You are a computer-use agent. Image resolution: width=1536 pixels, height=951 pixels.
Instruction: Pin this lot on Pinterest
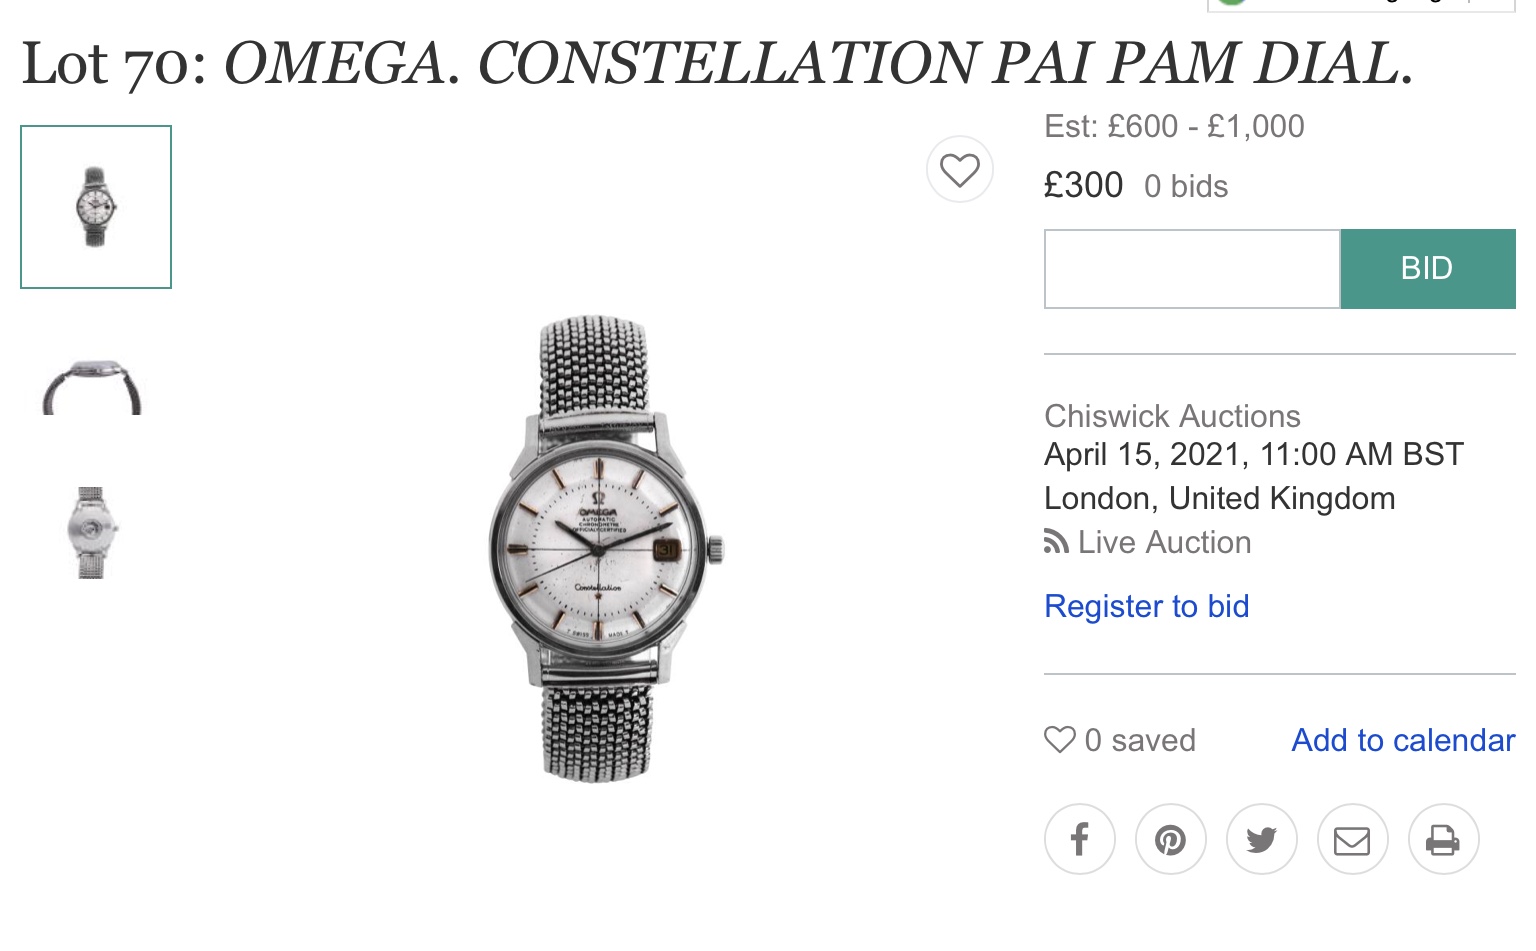tap(1170, 839)
